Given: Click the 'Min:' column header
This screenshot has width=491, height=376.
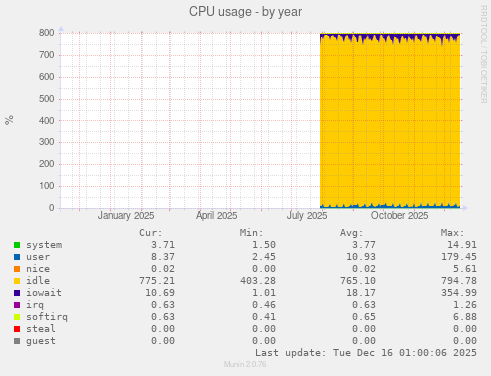Looking at the screenshot, I should pyautogui.click(x=251, y=233).
